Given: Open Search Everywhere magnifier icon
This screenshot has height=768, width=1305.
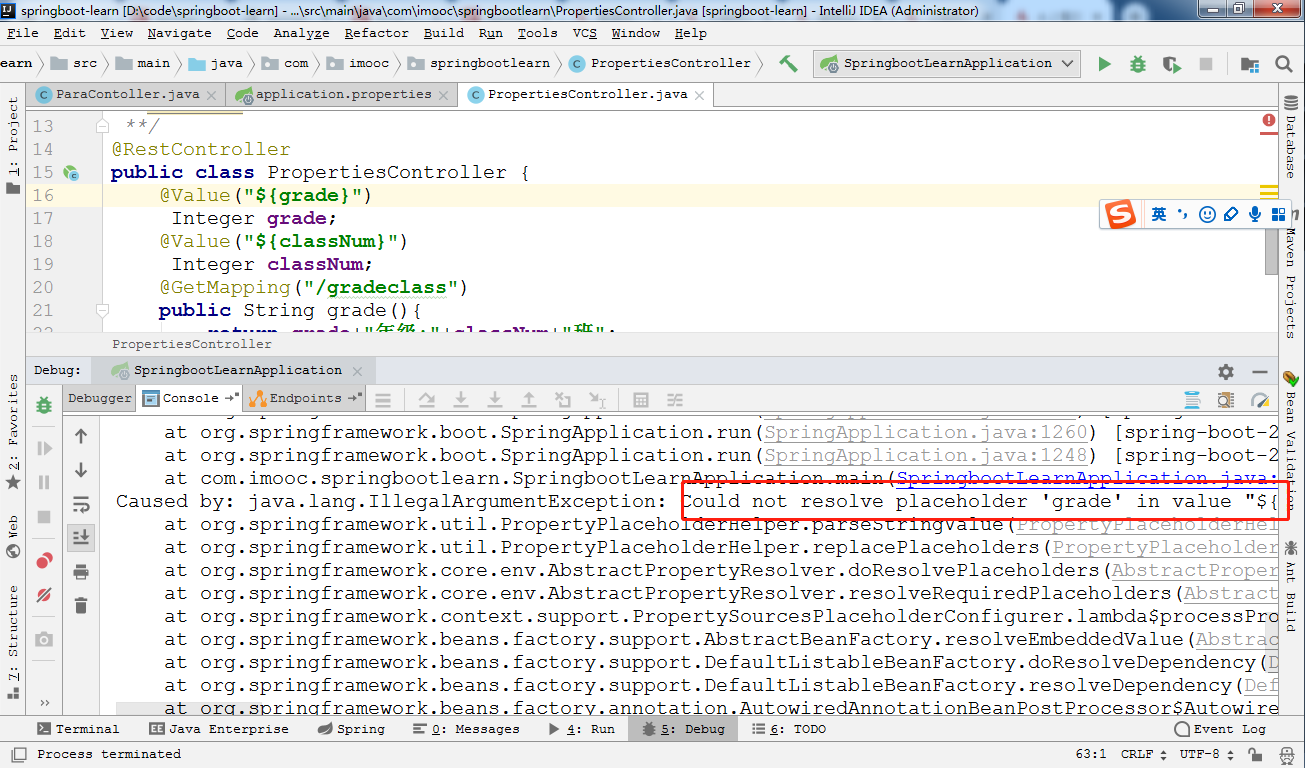Looking at the screenshot, I should point(1283,64).
